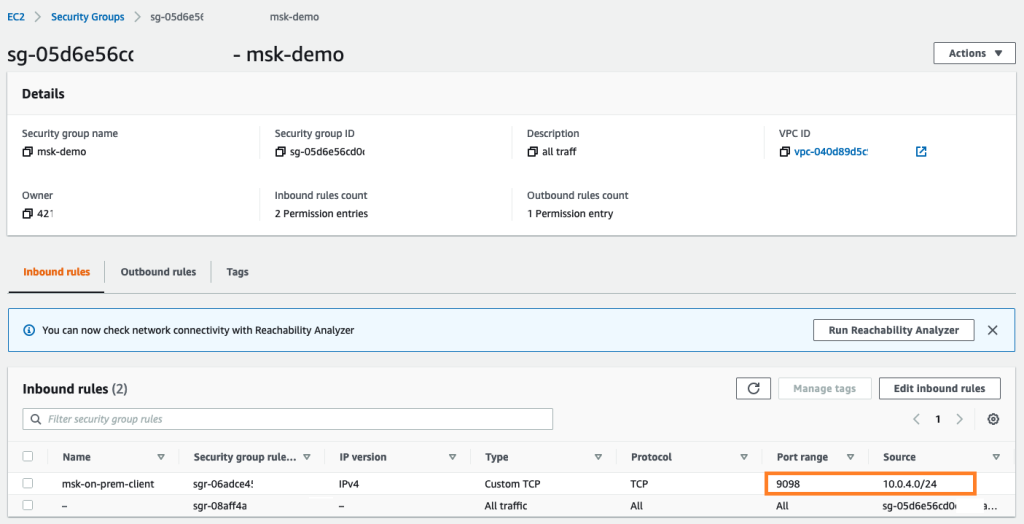Click the info icon in banner
1024x524 pixels.
(29, 331)
